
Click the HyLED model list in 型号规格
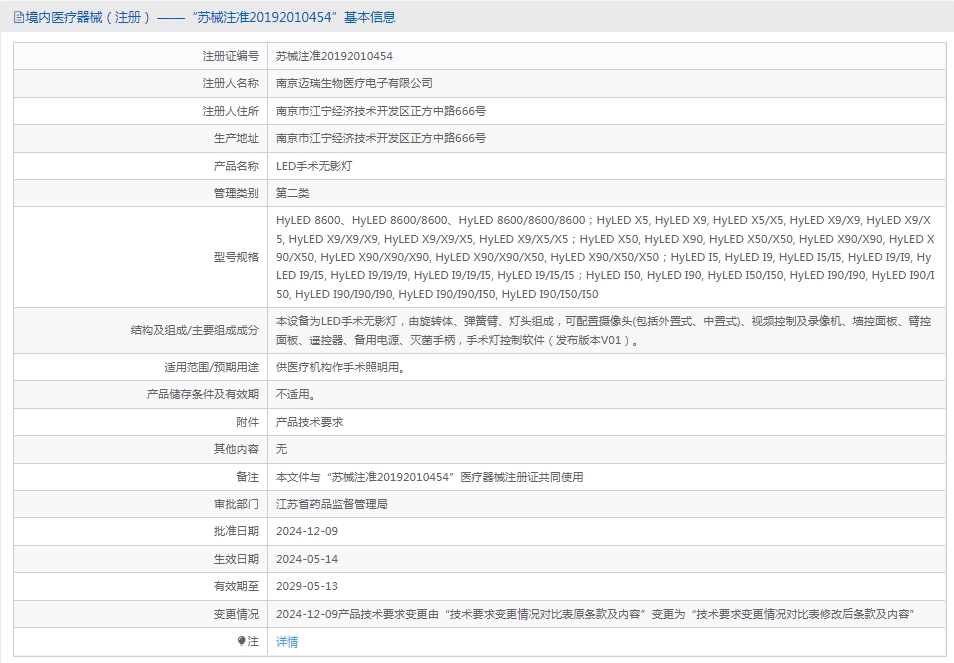[605, 257]
